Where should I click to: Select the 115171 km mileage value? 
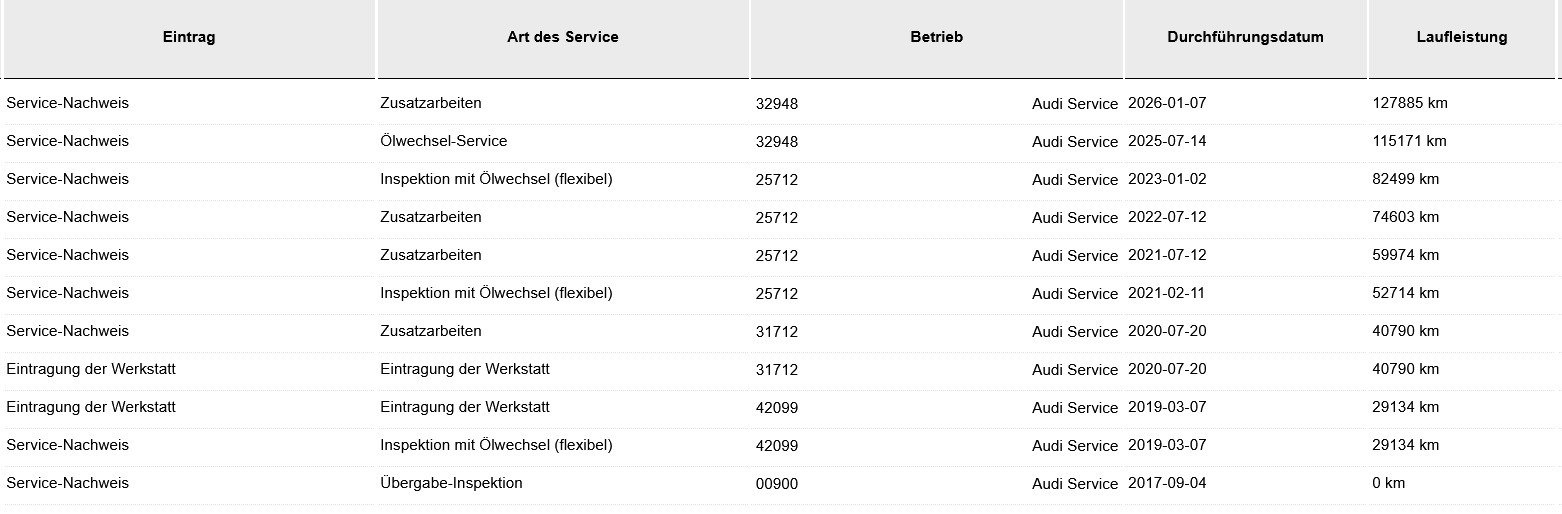tap(1409, 141)
